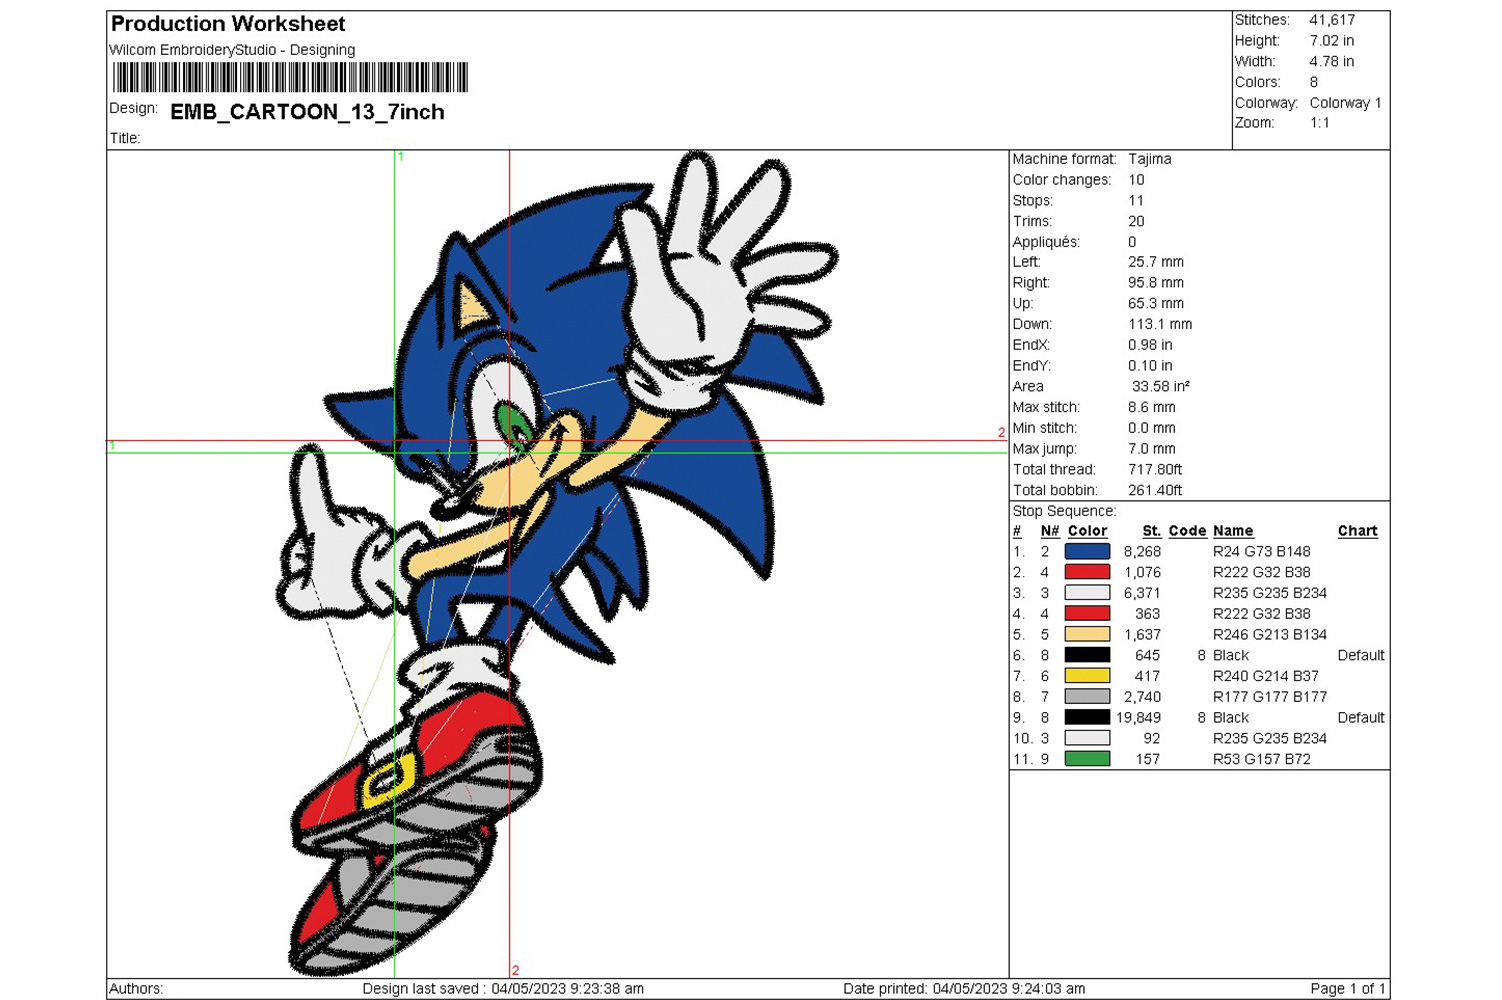Click the Max stitch value 8.6 mm
Image resolution: width=1502 pixels, height=1000 pixels.
tap(1152, 407)
